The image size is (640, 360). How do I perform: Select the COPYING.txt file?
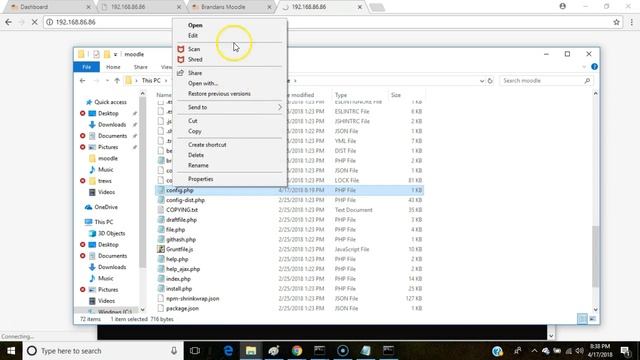point(182,210)
